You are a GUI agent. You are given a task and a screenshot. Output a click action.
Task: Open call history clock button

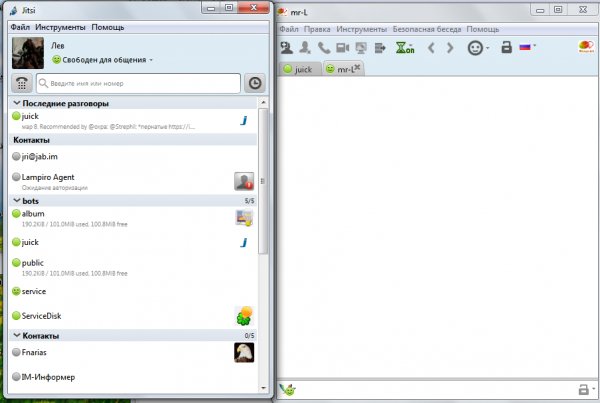(x=255, y=83)
